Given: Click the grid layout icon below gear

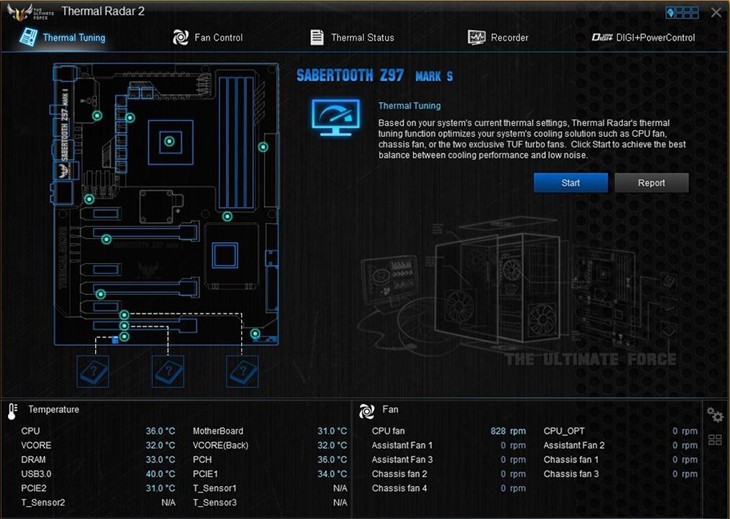Looking at the screenshot, I should click(715, 440).
